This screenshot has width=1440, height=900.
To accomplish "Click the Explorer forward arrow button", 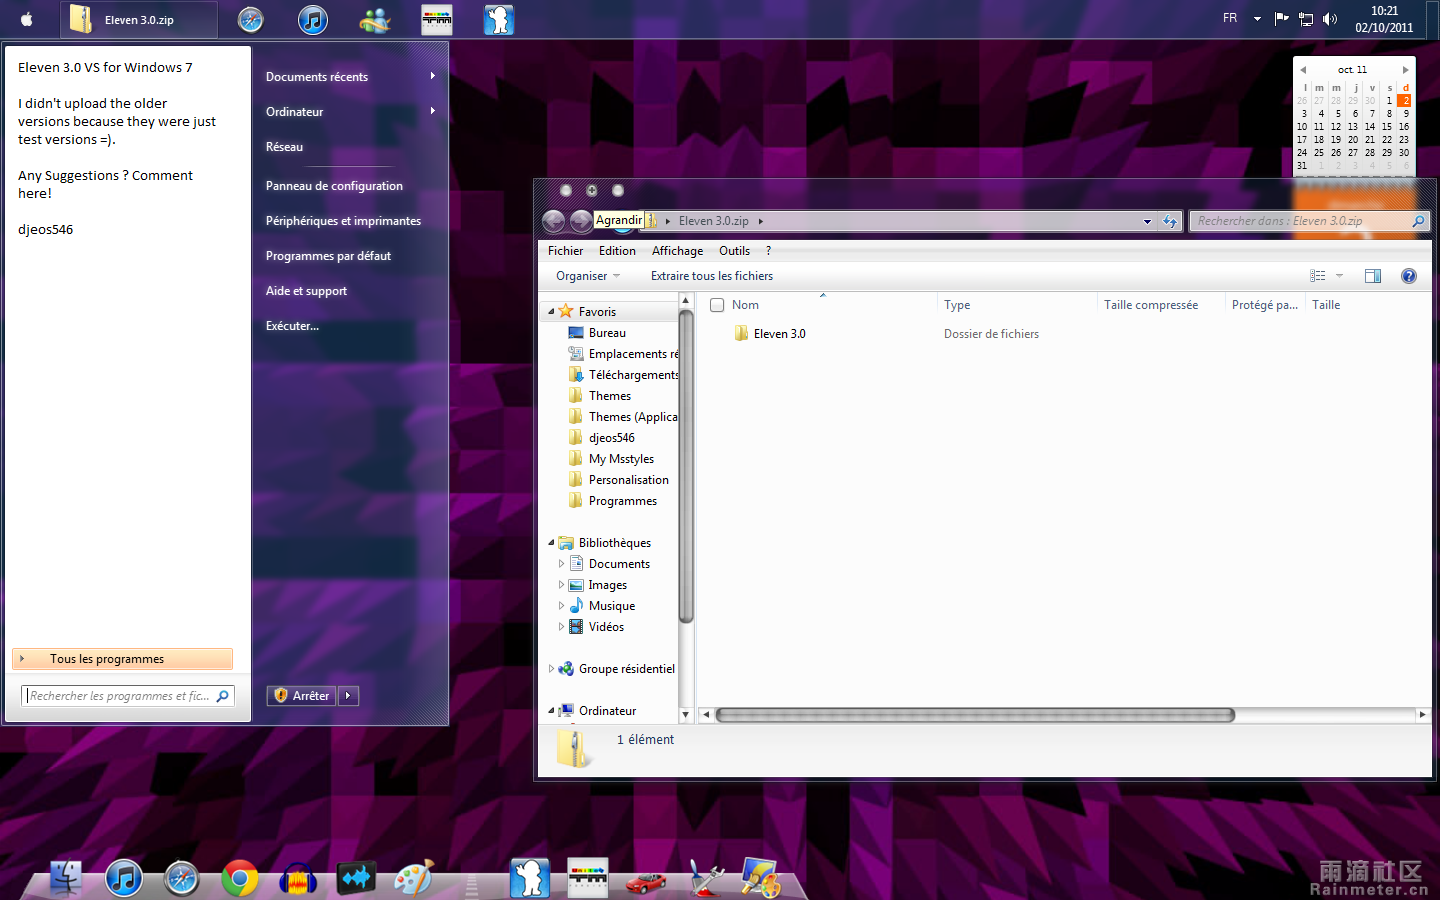I will click(580, 221).
